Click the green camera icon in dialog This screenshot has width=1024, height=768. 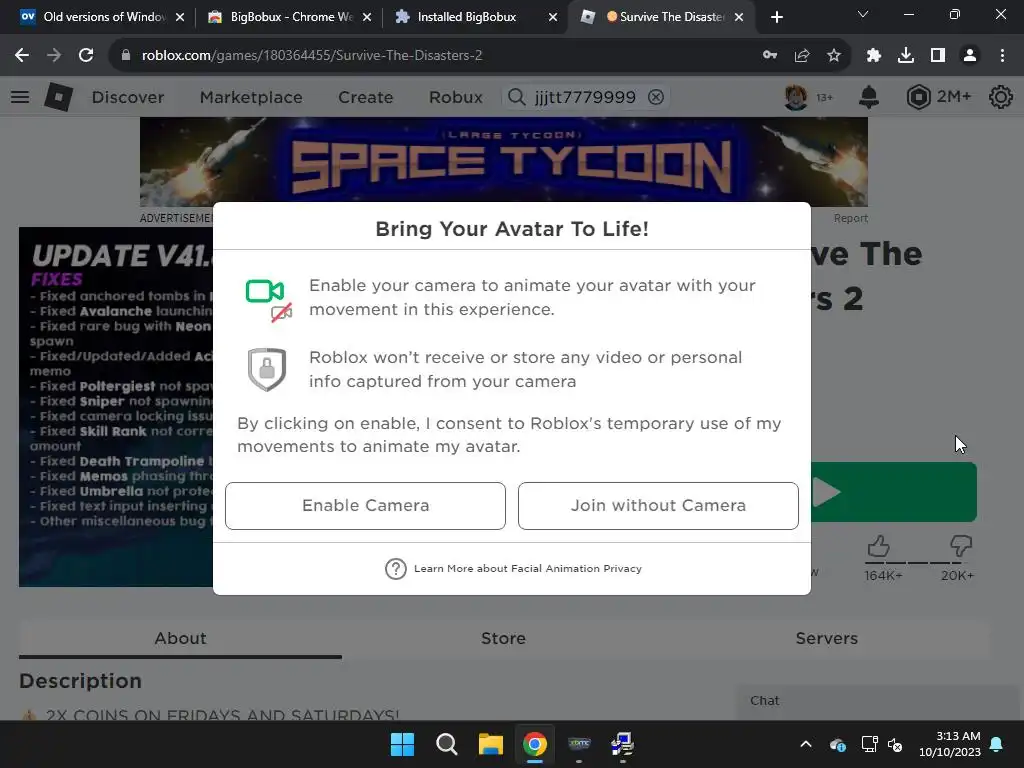[264, 291]
